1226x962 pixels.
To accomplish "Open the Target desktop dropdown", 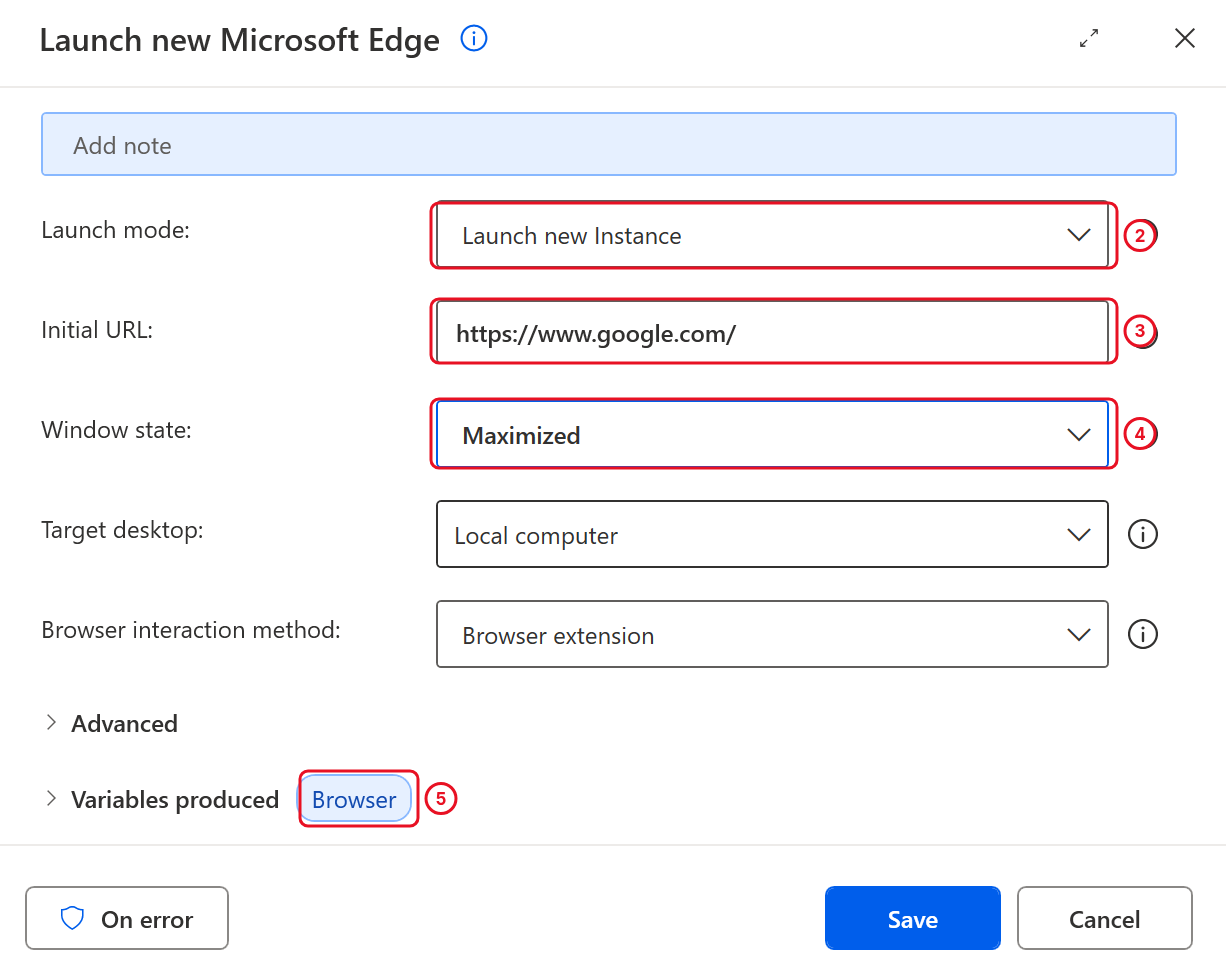I will pos(772,534).
